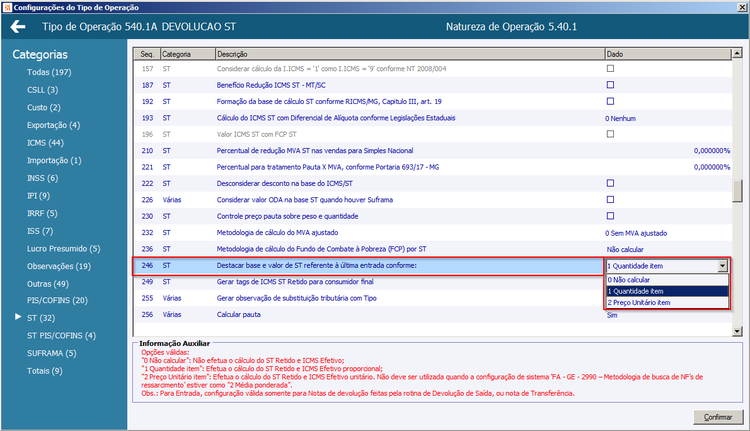Select '1 Quantidade item' in dropdown list
This screenshot has width=750, height=431.
667,291
